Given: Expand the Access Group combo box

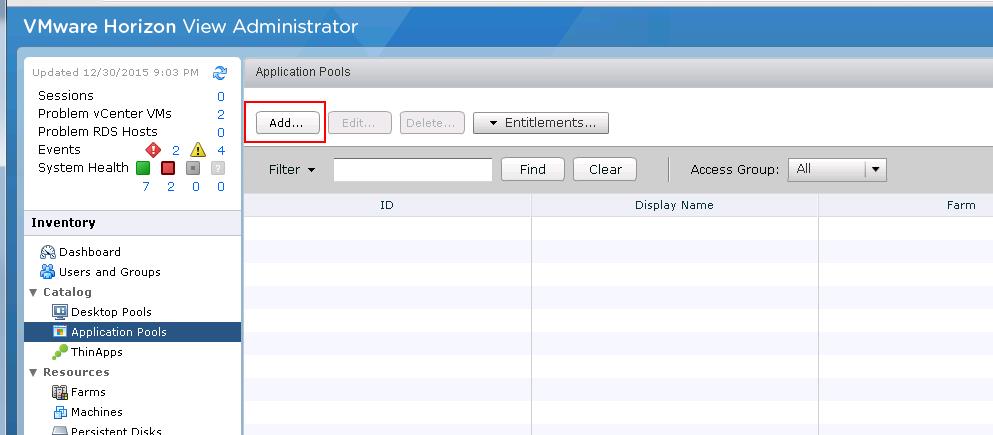Looking at the screenshot, I should (875, 170).
